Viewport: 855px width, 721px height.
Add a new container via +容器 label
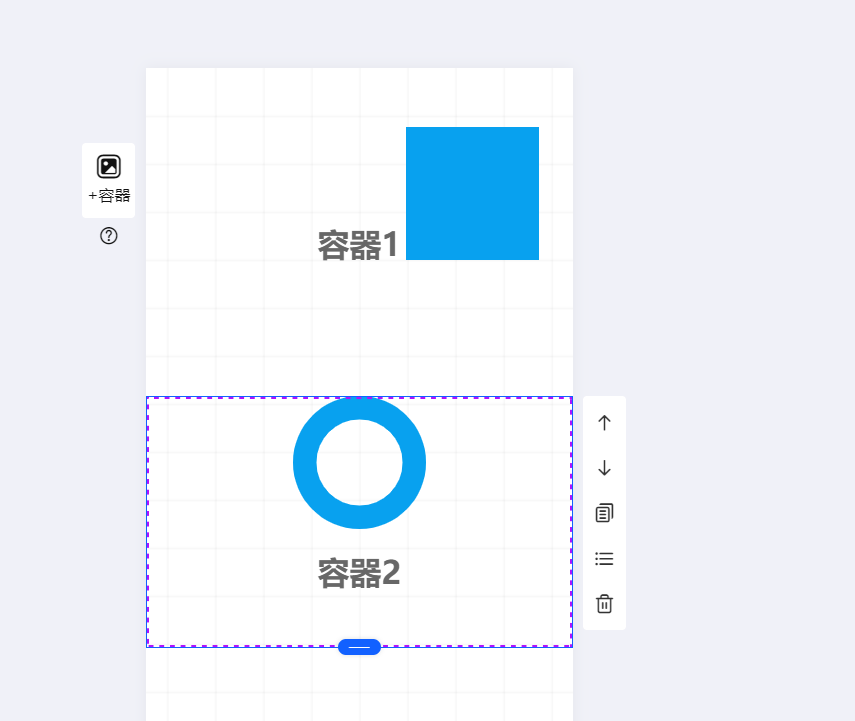(109, 195)
